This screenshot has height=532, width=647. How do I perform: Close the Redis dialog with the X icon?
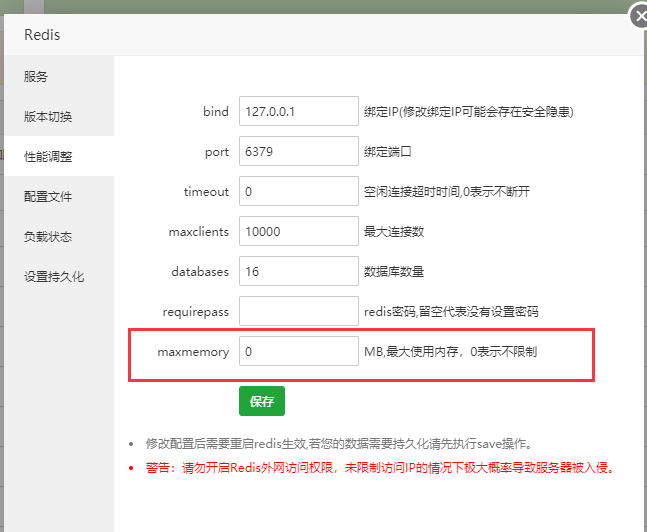point(640,17)
